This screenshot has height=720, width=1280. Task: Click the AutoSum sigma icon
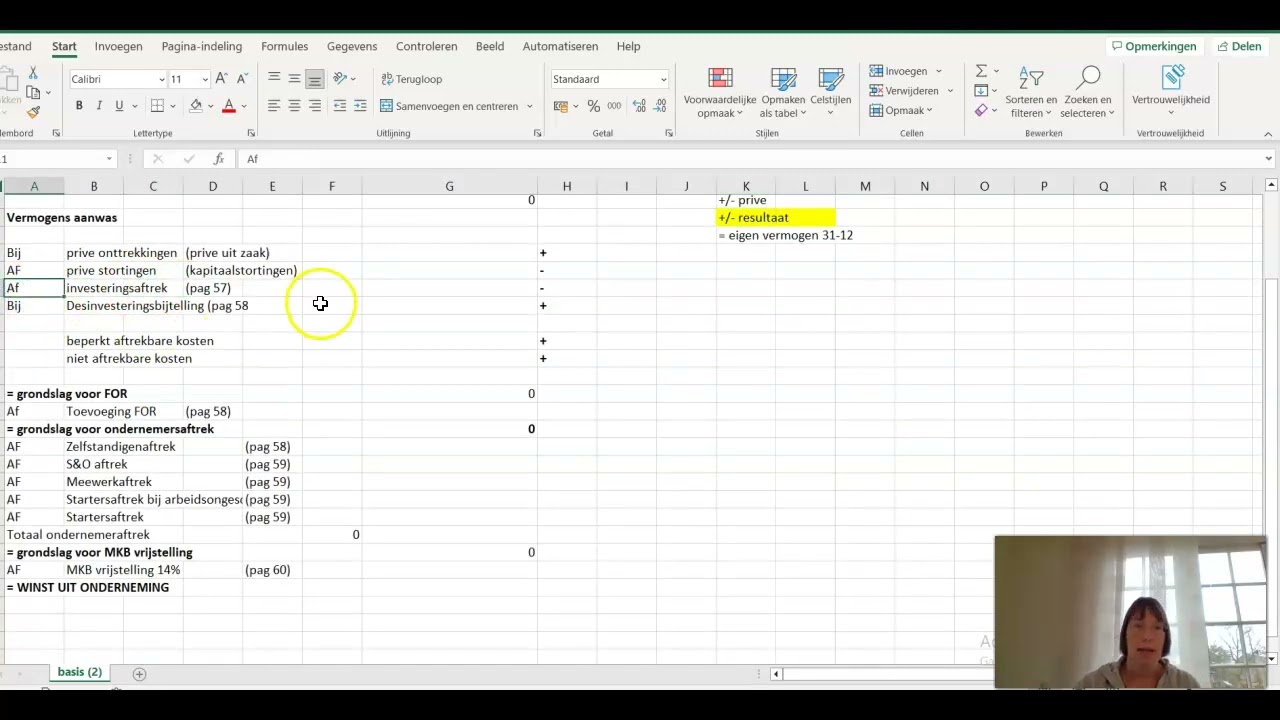pos(981,71)
